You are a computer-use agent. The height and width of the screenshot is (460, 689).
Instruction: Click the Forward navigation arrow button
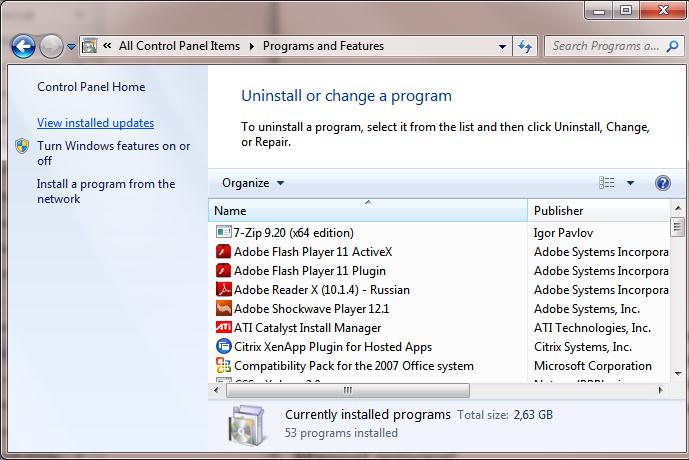pyautogui.click(x=51, y=46)
